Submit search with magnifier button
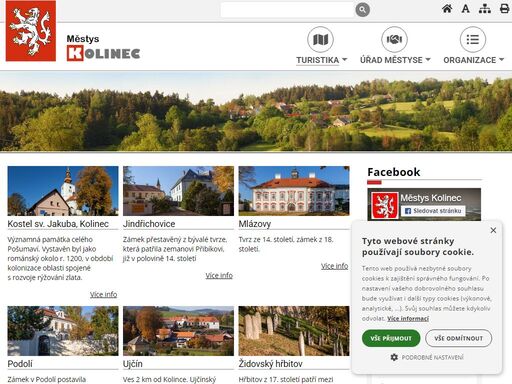 coord(363,10)
